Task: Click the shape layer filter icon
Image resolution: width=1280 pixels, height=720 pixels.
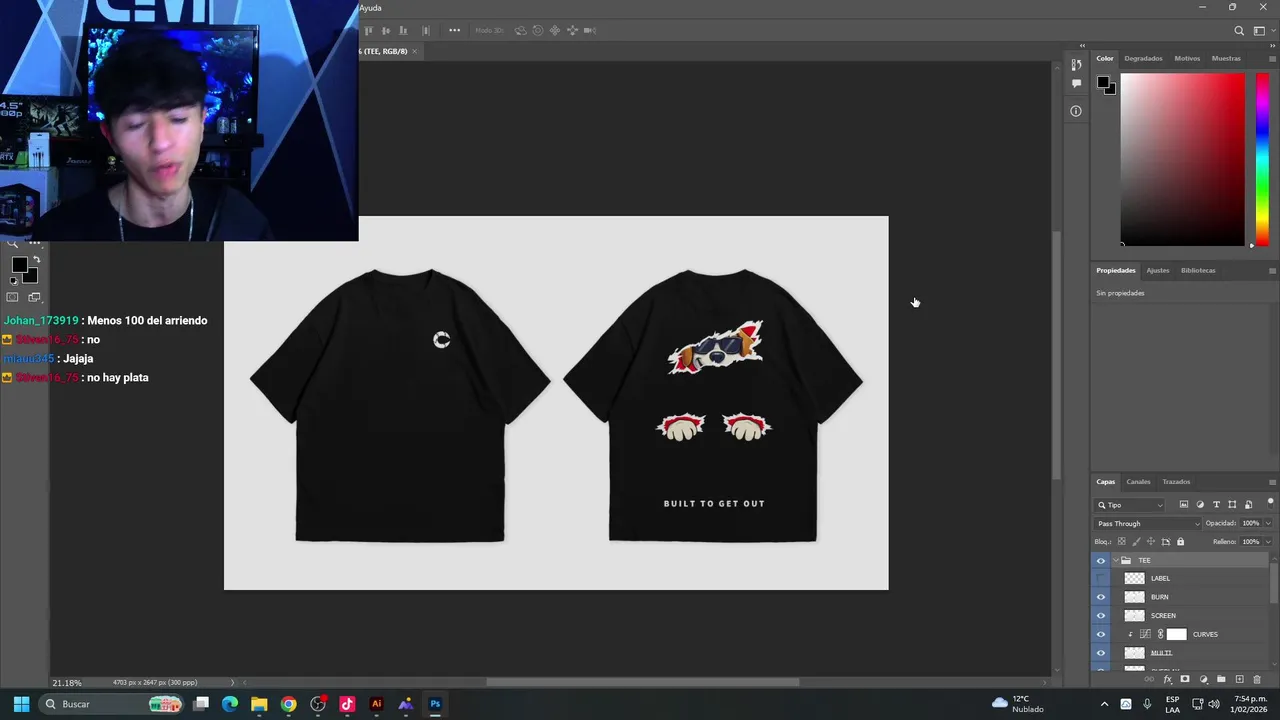Action: click(x=1232, y=505)
